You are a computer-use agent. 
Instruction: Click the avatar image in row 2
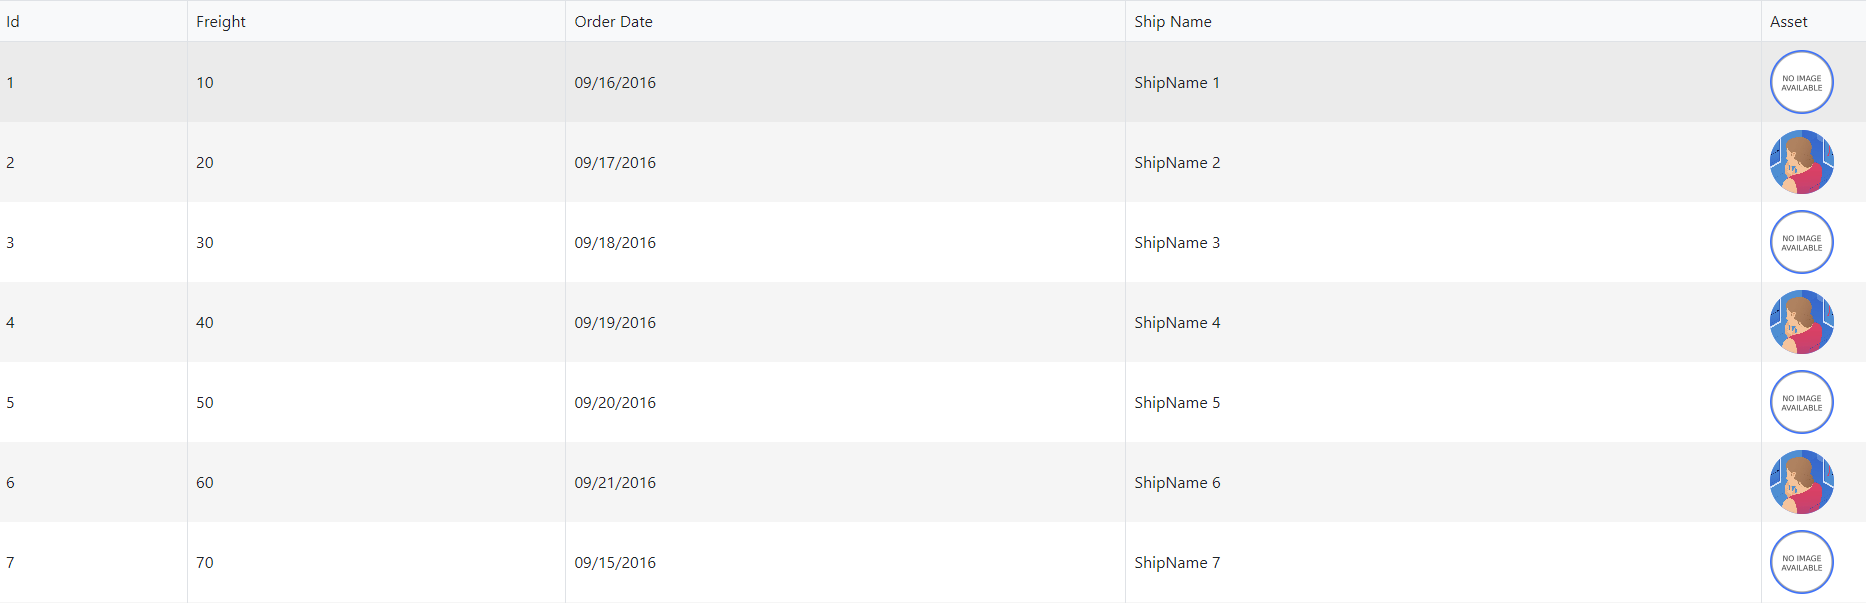[1801, 162]
